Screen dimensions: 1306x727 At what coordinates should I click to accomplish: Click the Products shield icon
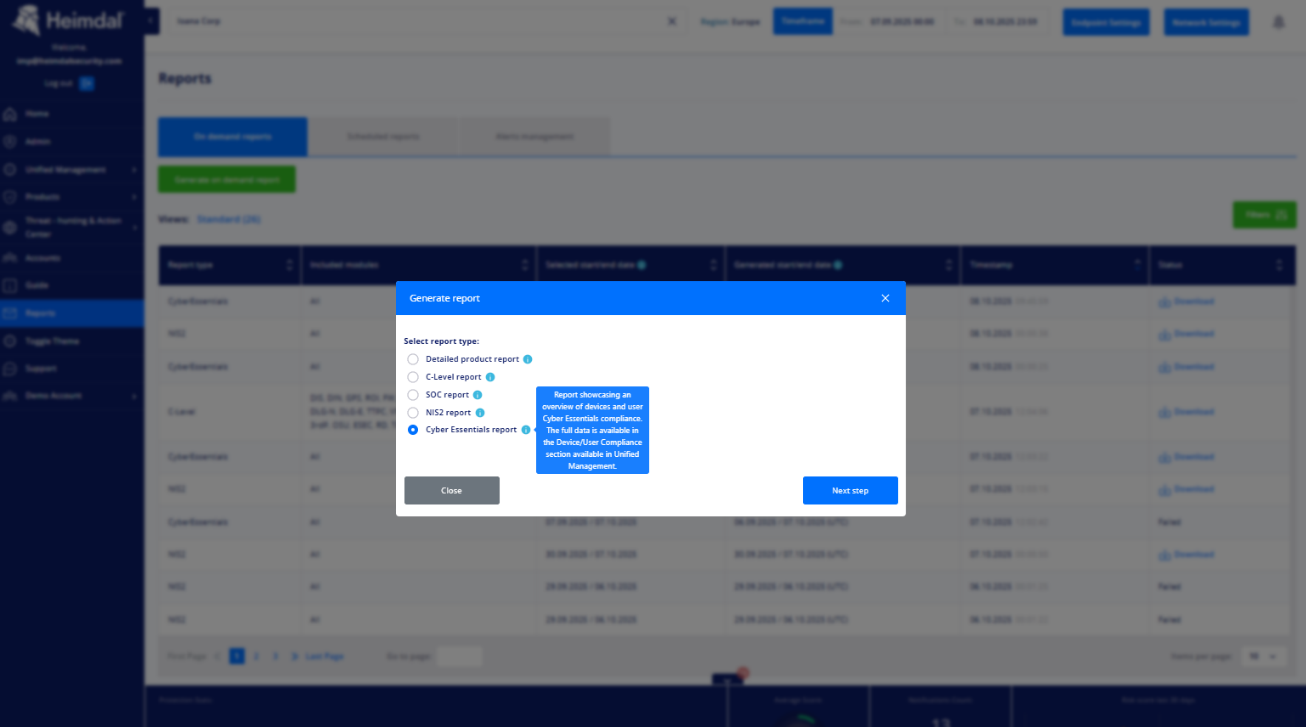pyautogui.click(x=10, y=197)
